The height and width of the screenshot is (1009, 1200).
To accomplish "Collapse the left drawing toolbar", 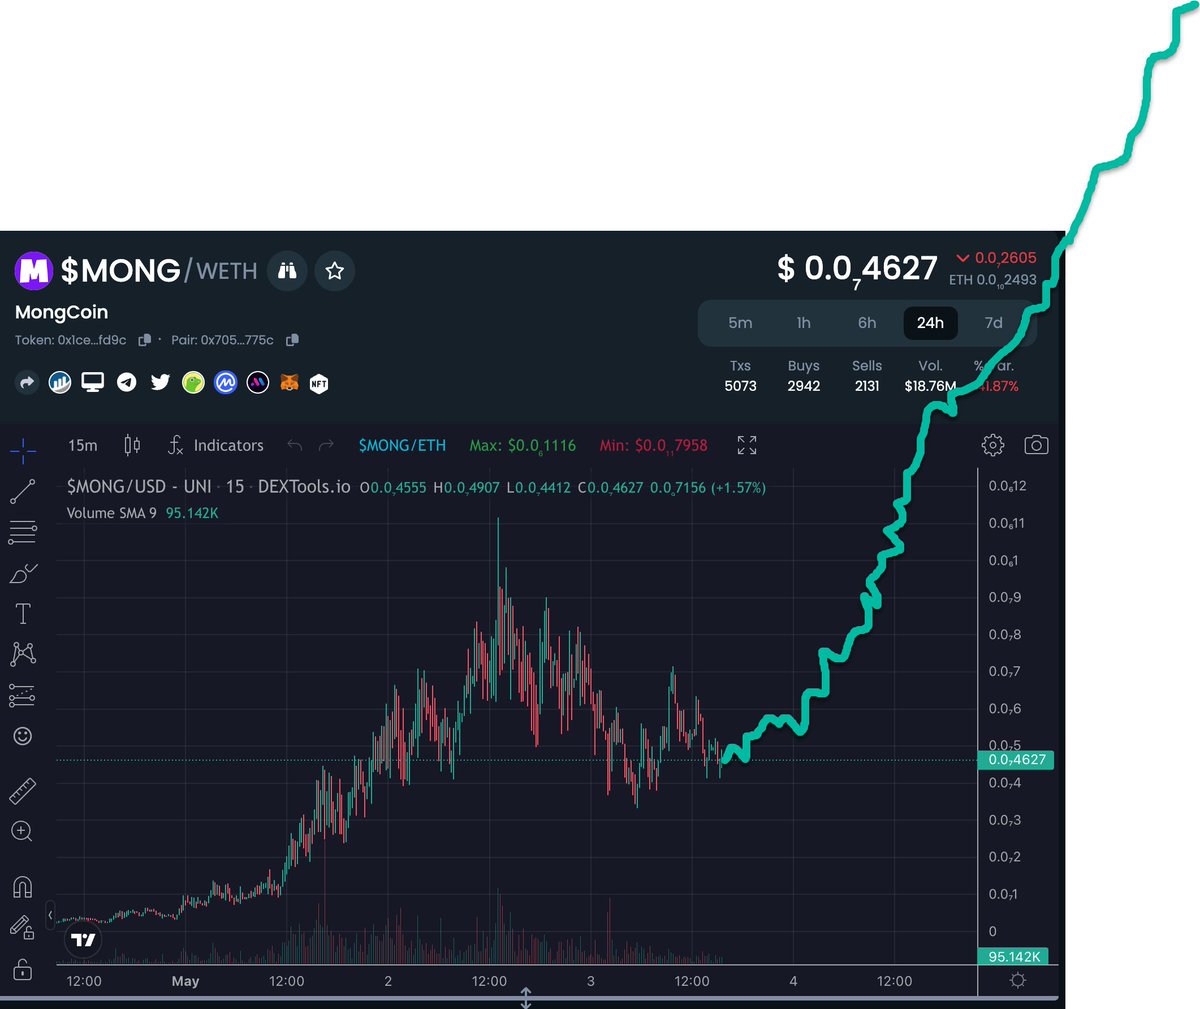I will (x=51, y=913).
